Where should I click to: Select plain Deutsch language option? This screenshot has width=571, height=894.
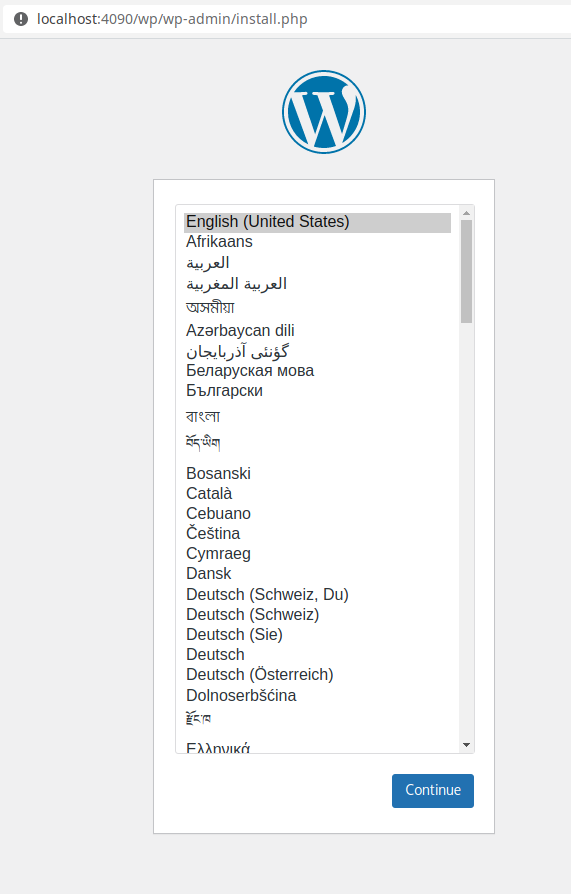point(318,655)
